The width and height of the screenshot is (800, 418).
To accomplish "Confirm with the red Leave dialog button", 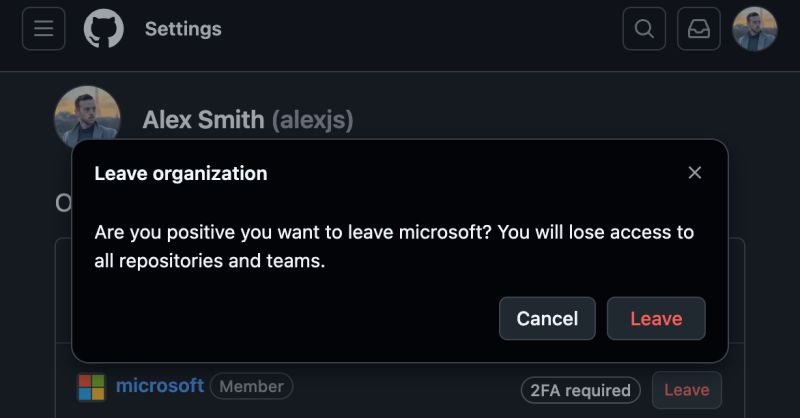I will pos(656,319).
